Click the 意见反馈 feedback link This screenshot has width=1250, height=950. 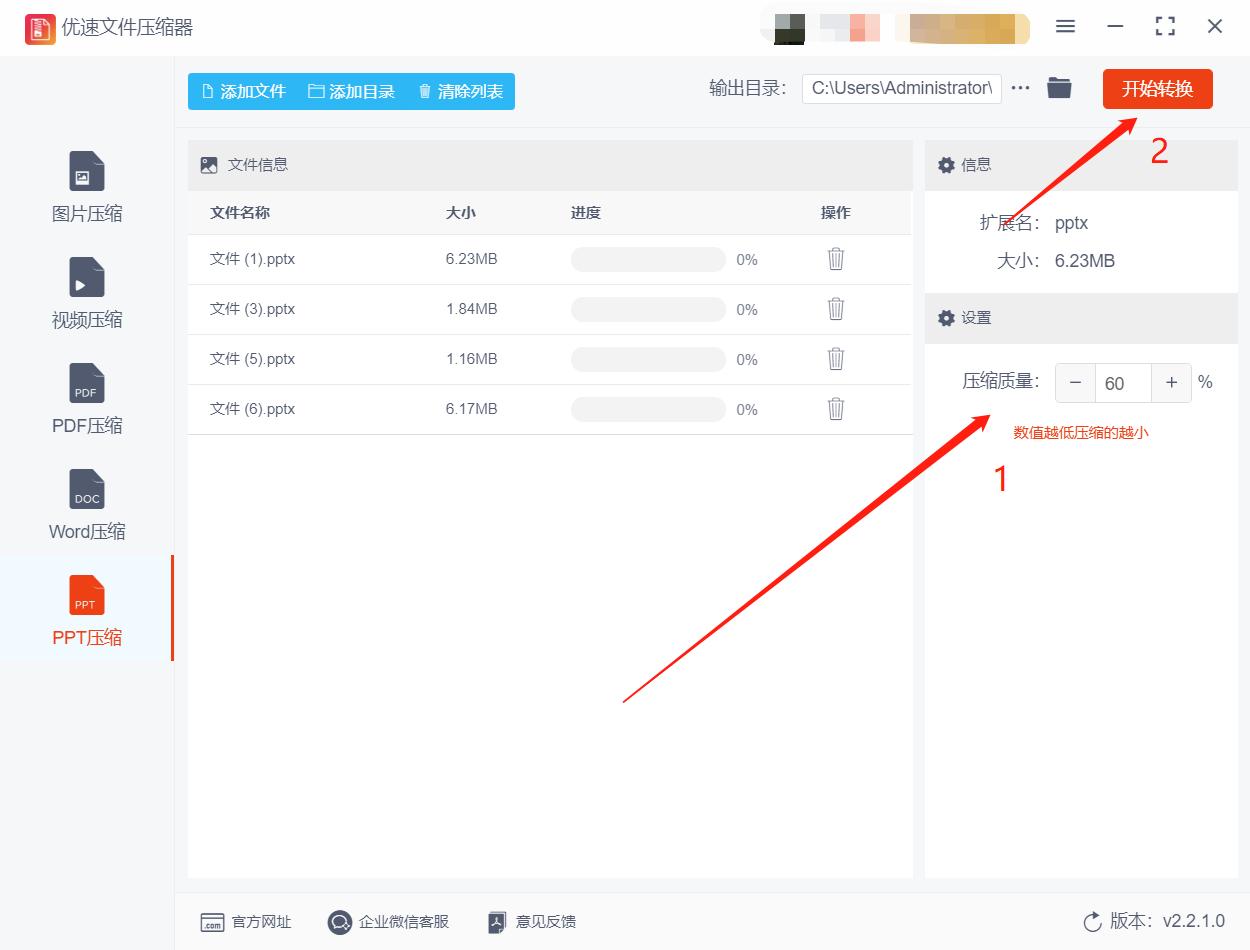pyautogui.click(x=530, y=922)
